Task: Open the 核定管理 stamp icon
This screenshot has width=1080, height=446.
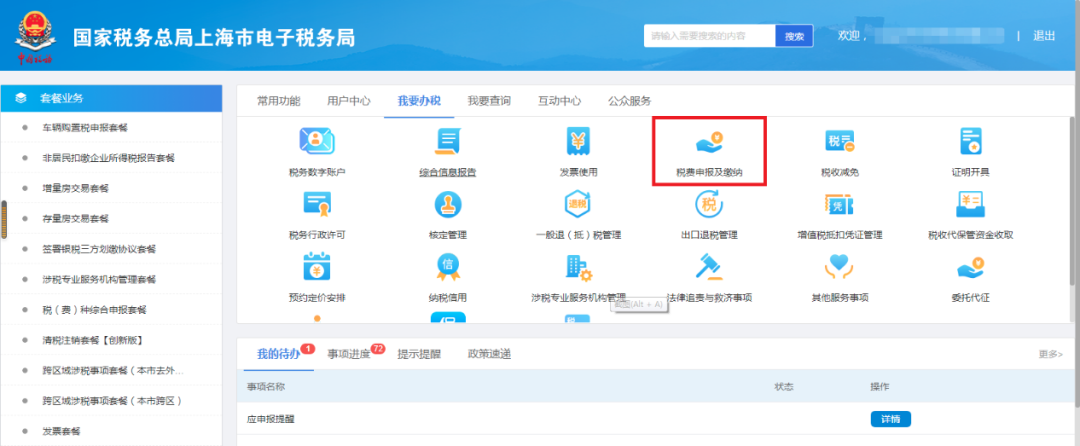Action: coord(448,204)
